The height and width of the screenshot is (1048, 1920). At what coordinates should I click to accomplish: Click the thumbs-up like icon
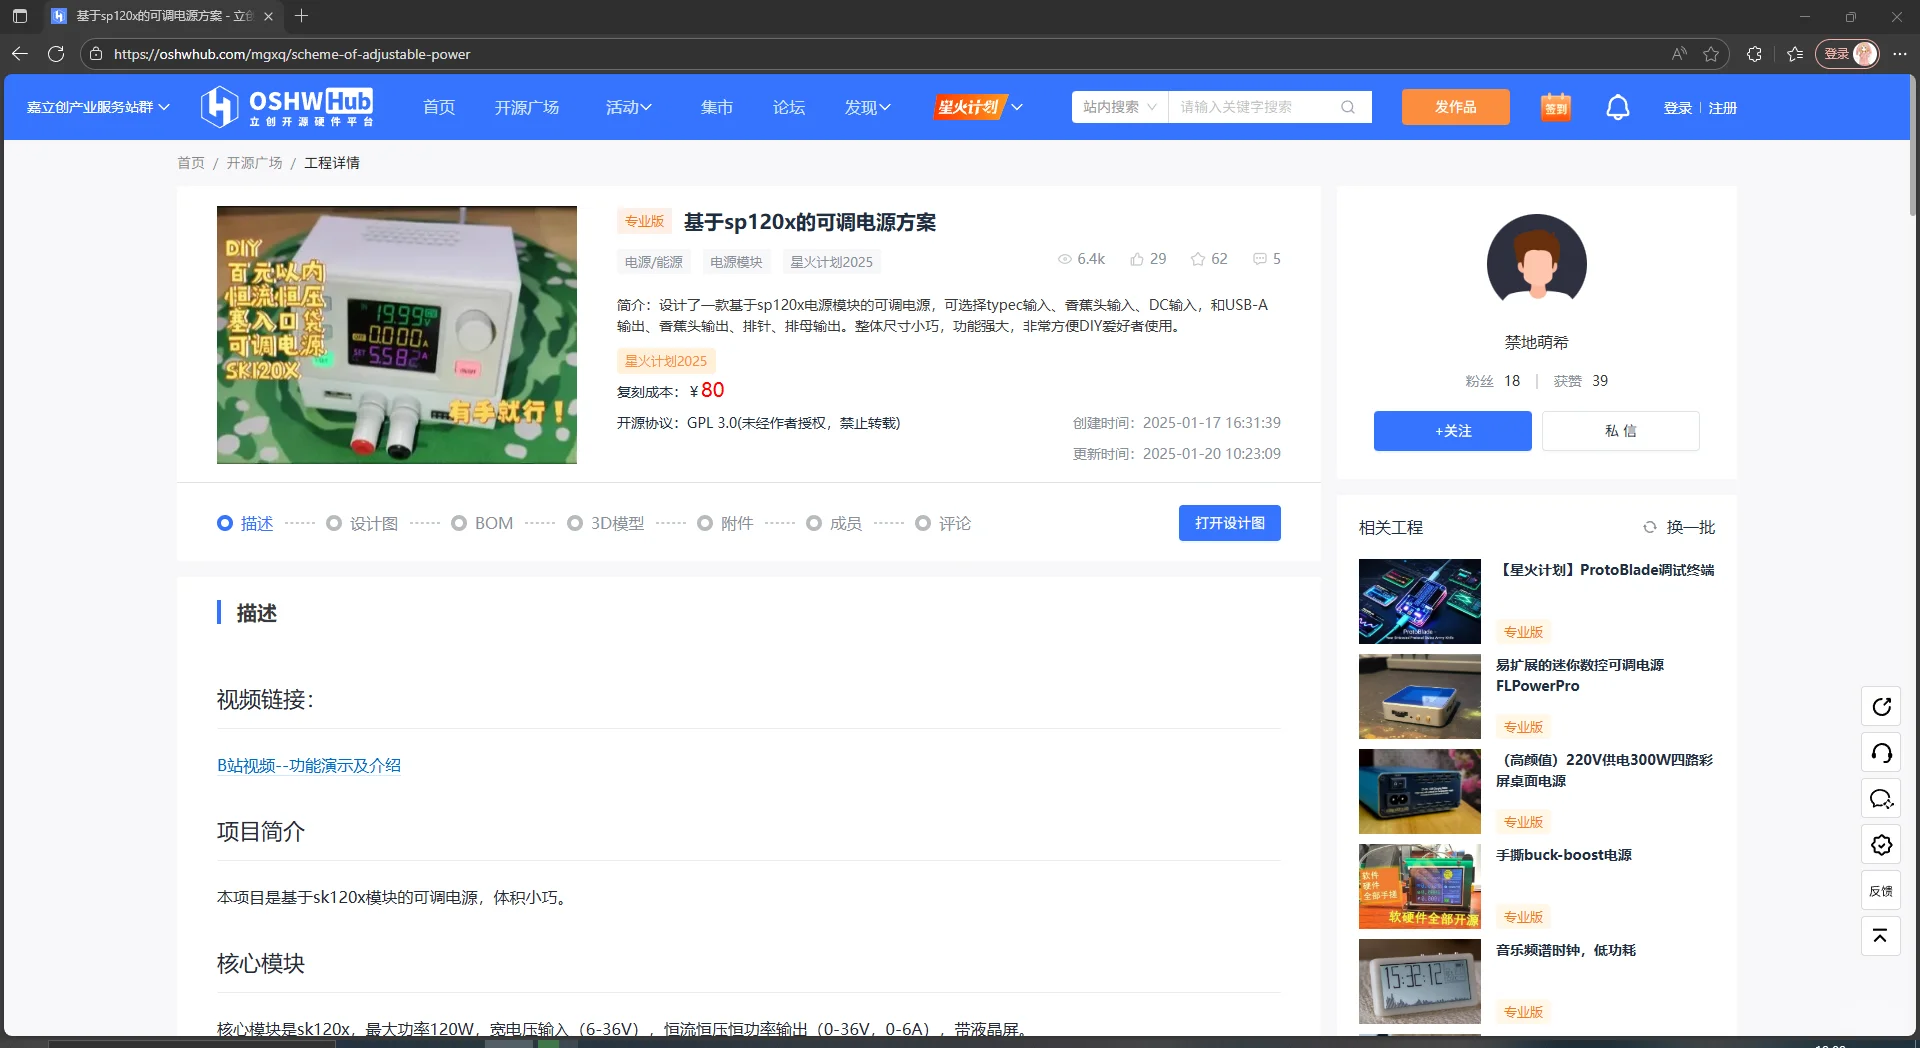point(1137,259)
